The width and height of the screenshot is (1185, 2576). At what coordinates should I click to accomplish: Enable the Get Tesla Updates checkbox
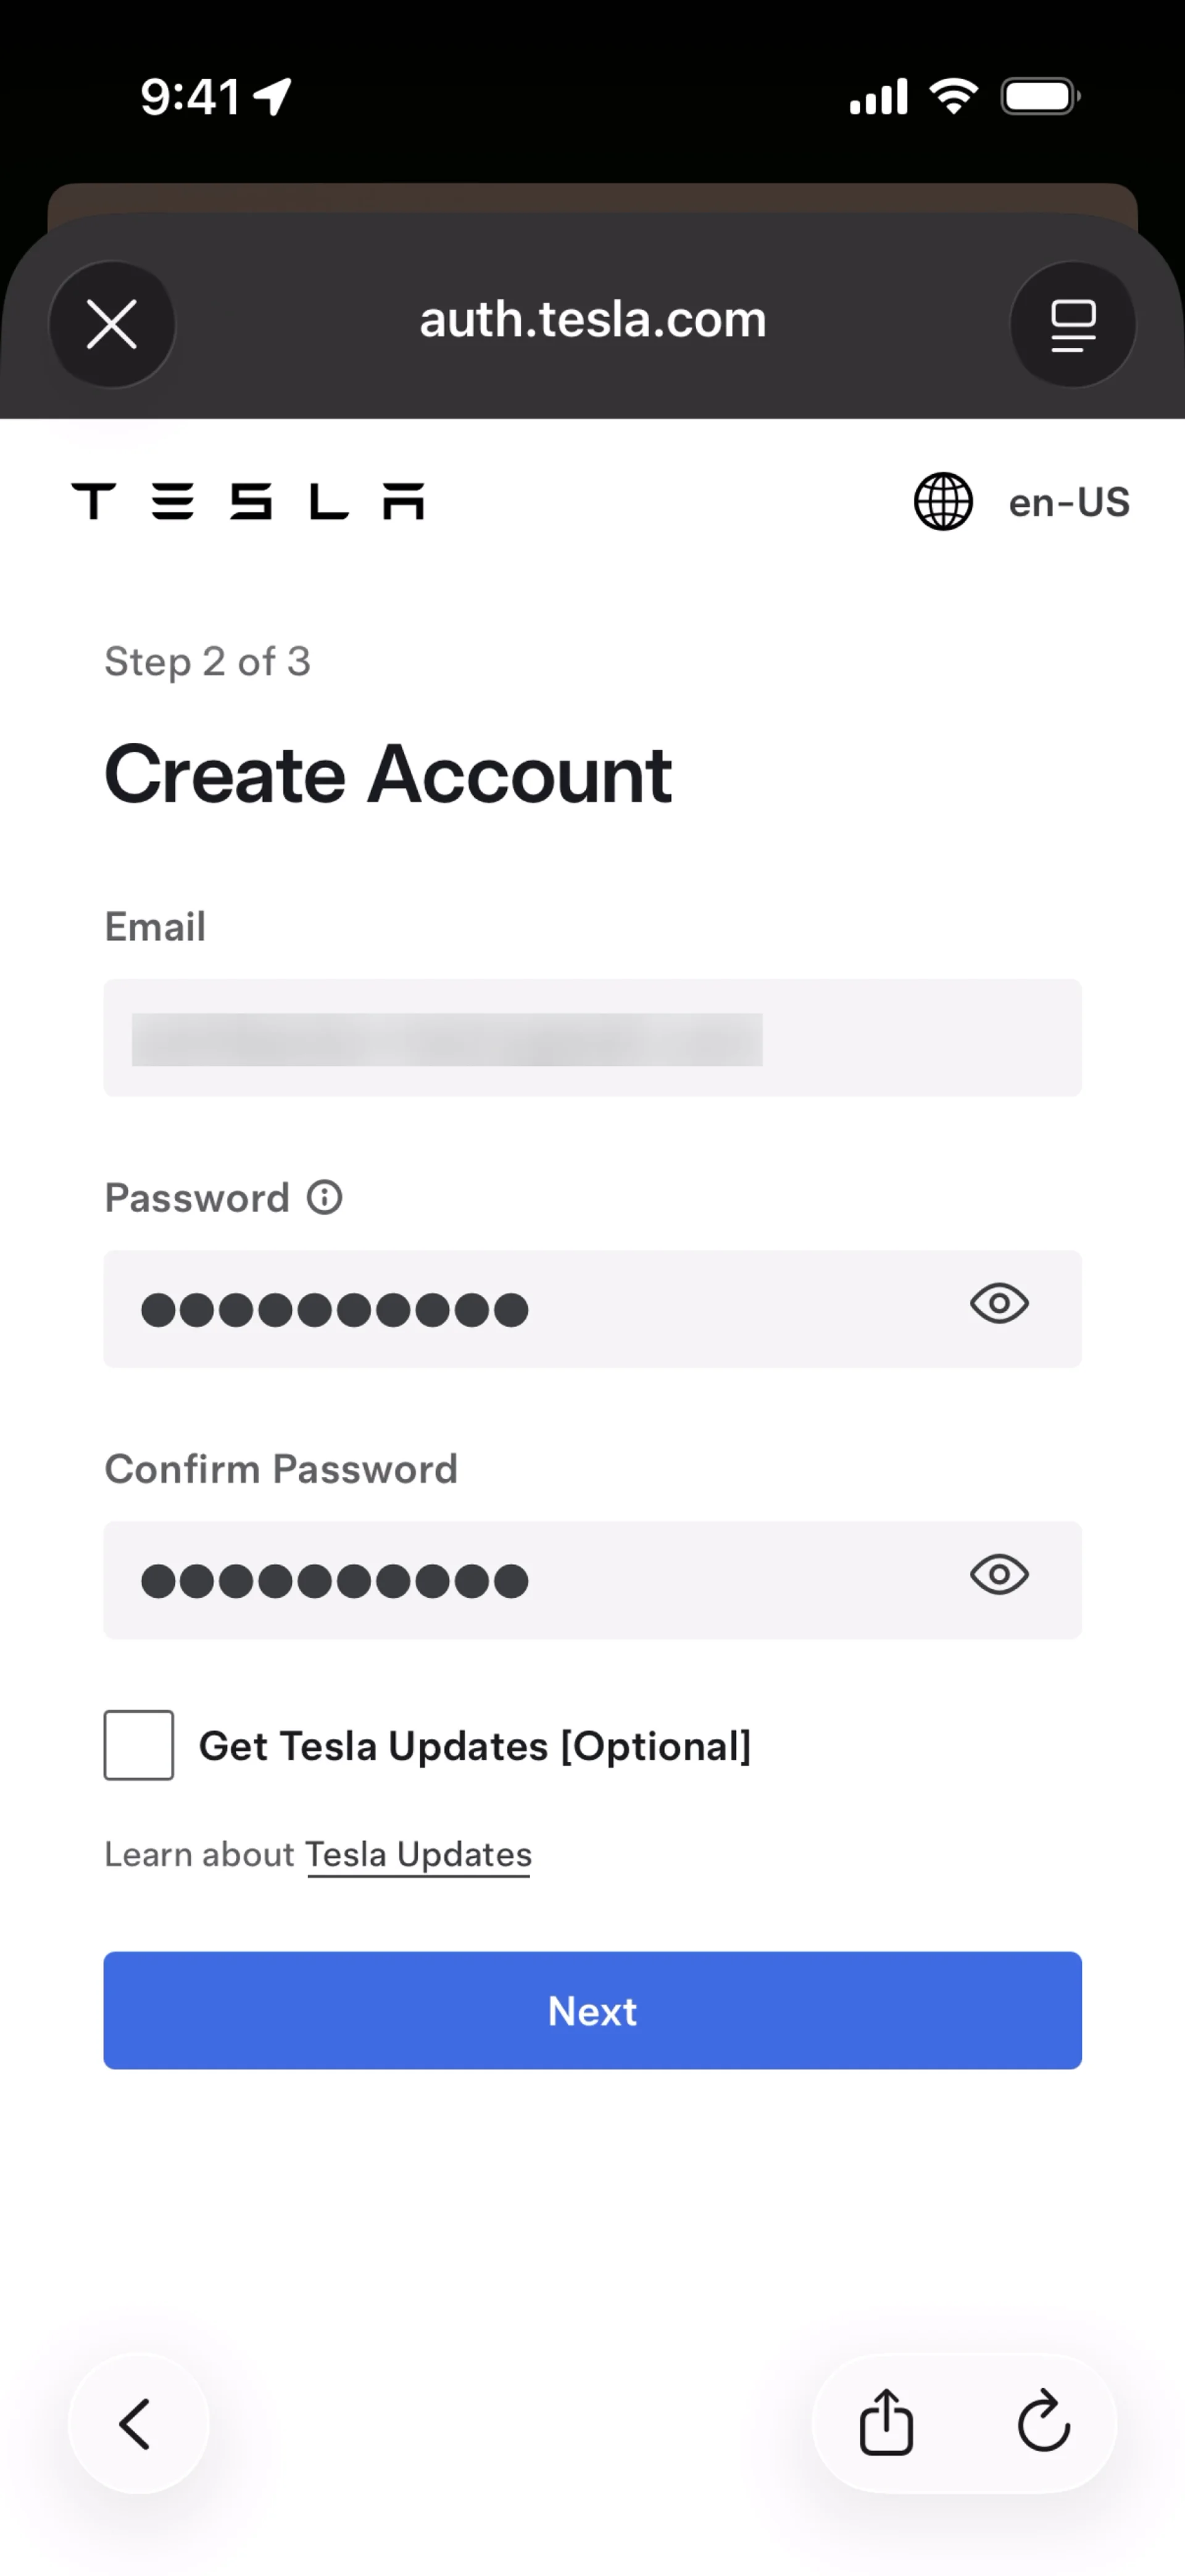click(139, 1745)
